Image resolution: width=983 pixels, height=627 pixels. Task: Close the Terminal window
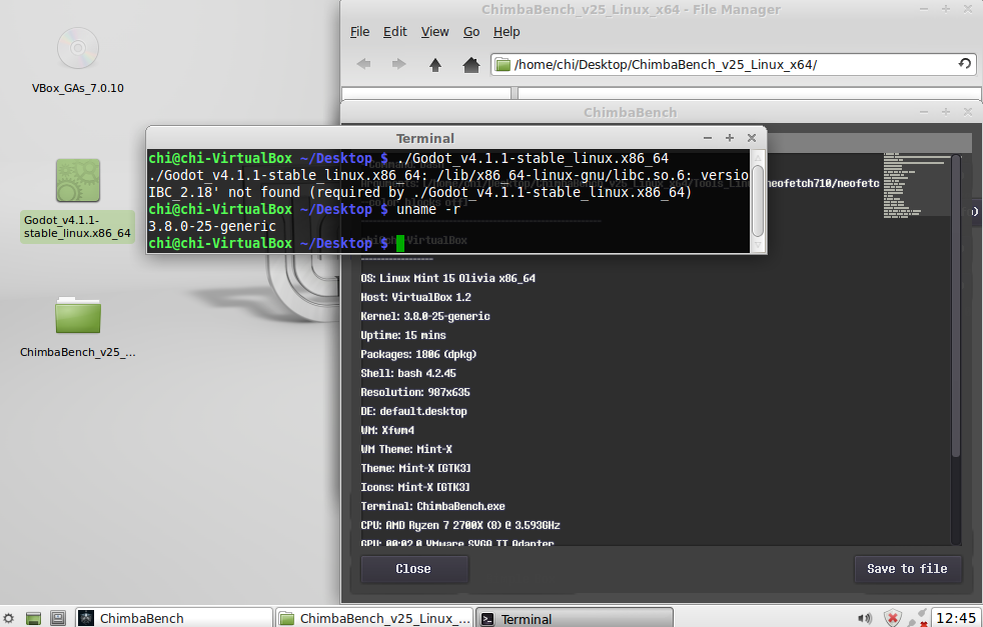pyautogui.click(x=751, y=138)
